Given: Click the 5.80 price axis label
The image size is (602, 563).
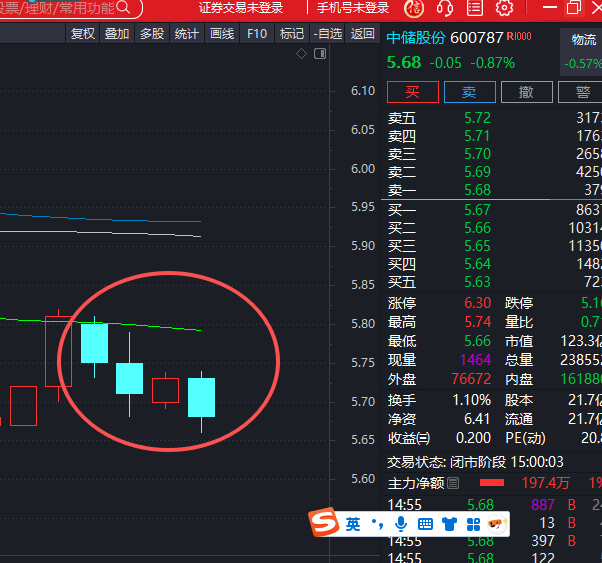Looking at the screenshot, I should coord(363,324).
